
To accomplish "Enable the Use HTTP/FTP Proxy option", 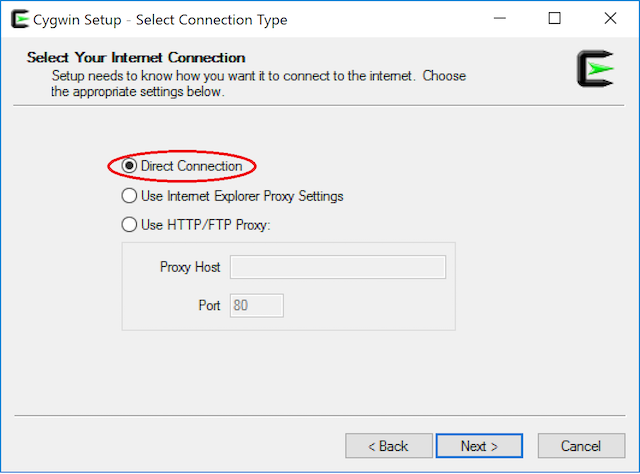I will [130, 225].
